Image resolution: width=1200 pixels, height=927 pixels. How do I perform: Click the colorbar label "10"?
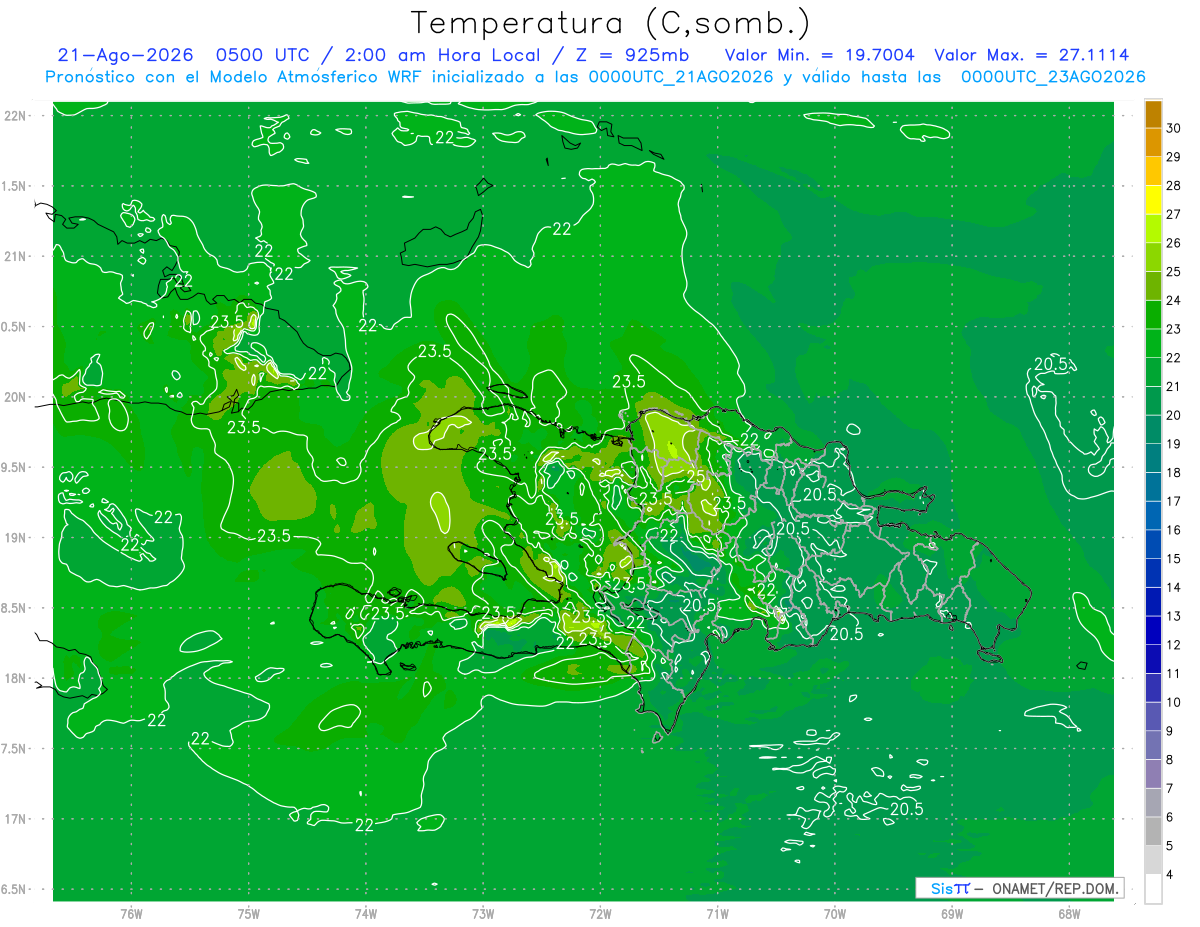pyautogui.click(x=1174, y=702)
